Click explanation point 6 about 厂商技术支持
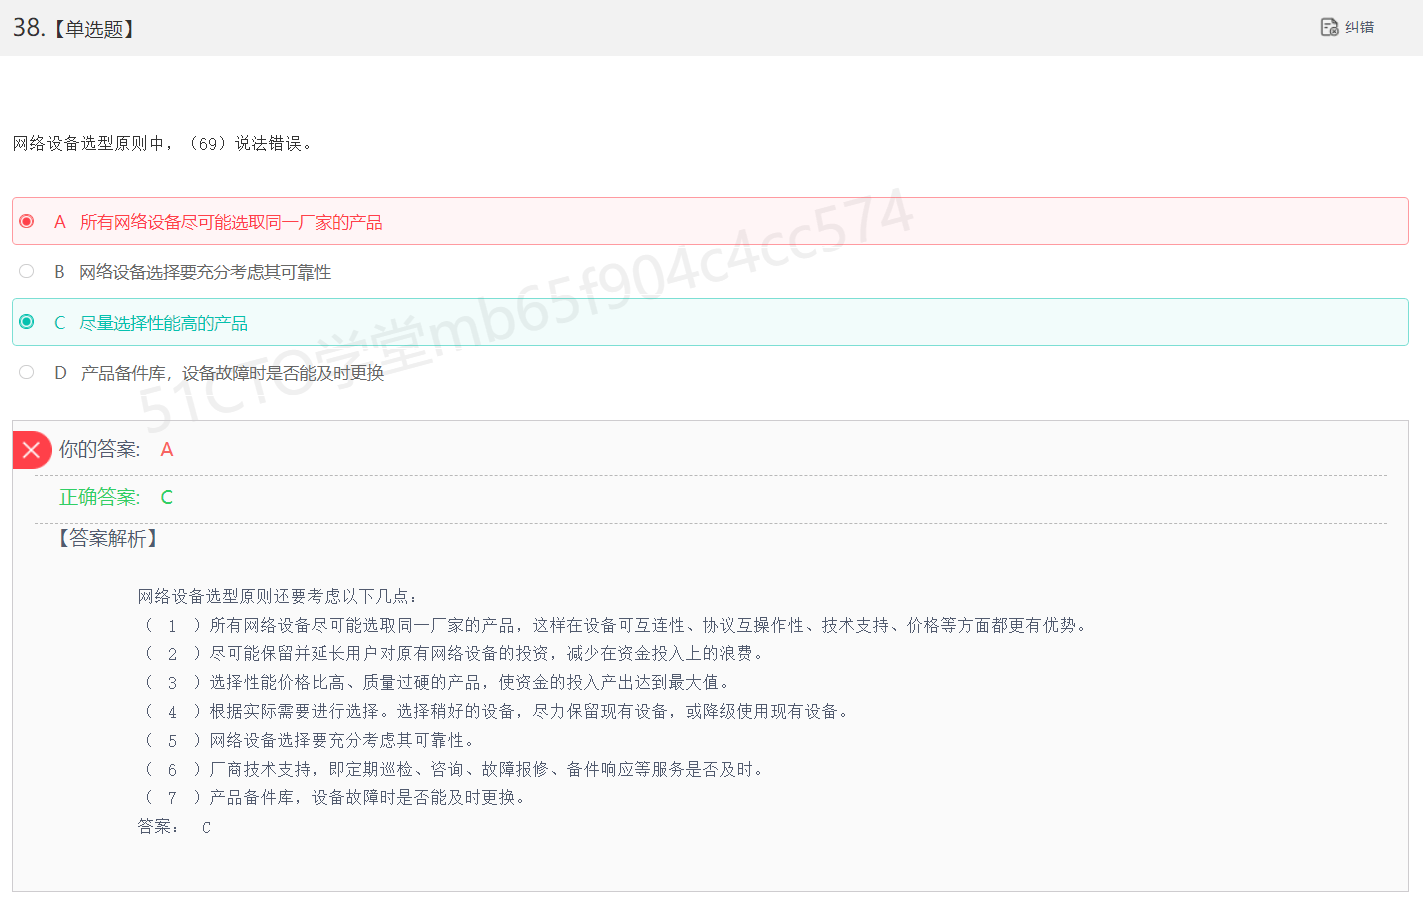The image size is (1423, 897). pyautogui.click(x=455, y=769)
